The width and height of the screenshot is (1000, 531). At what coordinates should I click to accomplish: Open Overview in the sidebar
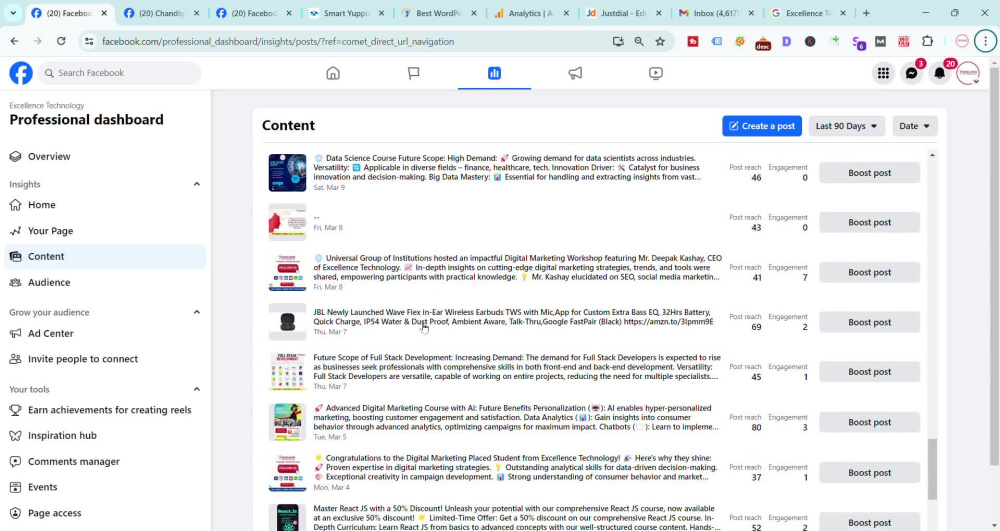coord(105,156)
